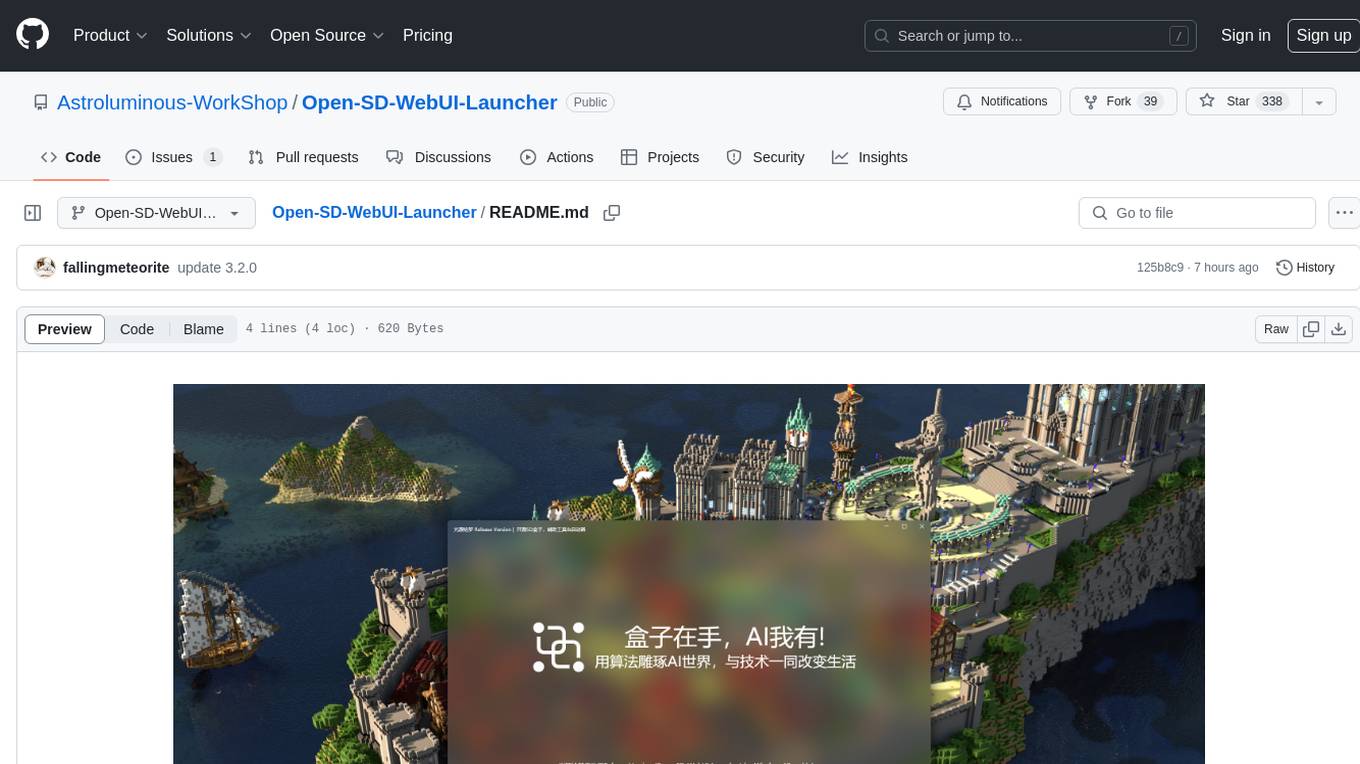
Task: Click the repository icon beside the owner name
Action: coord(41,102)
